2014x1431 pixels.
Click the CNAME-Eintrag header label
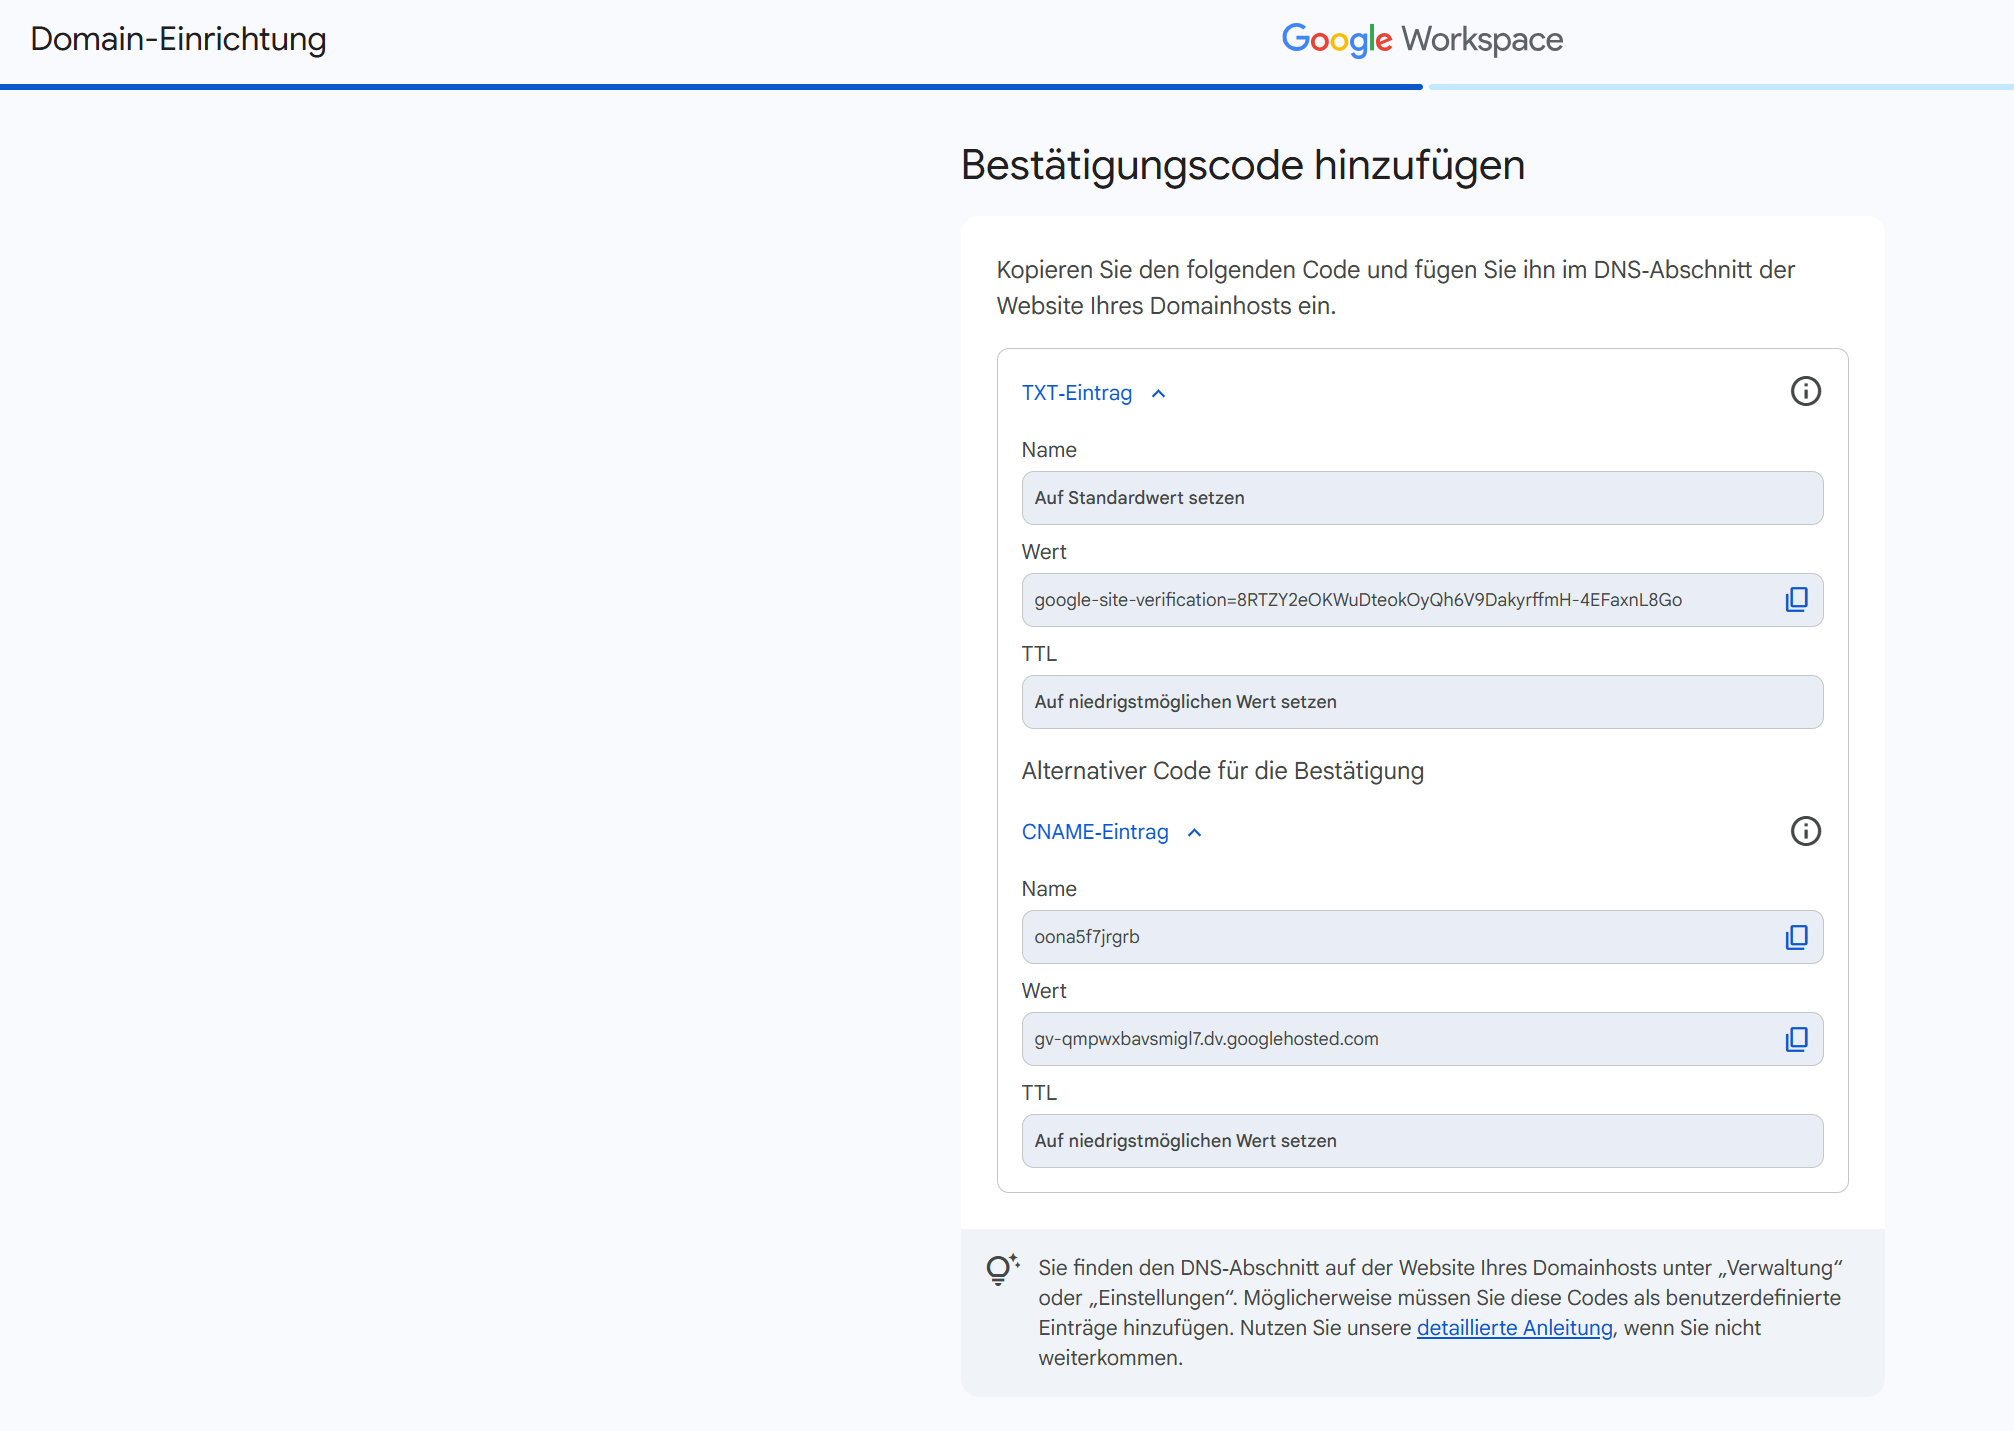tap(1094, 832)
